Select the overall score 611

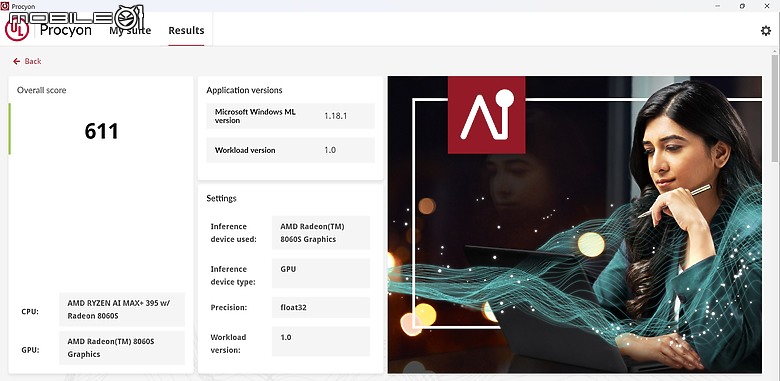point(101,131)
